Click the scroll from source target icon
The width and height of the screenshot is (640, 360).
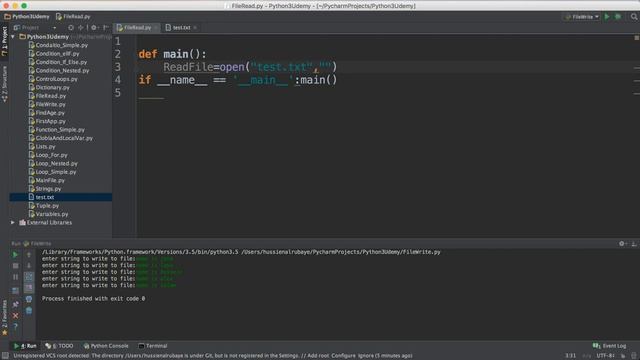[71, 27]
